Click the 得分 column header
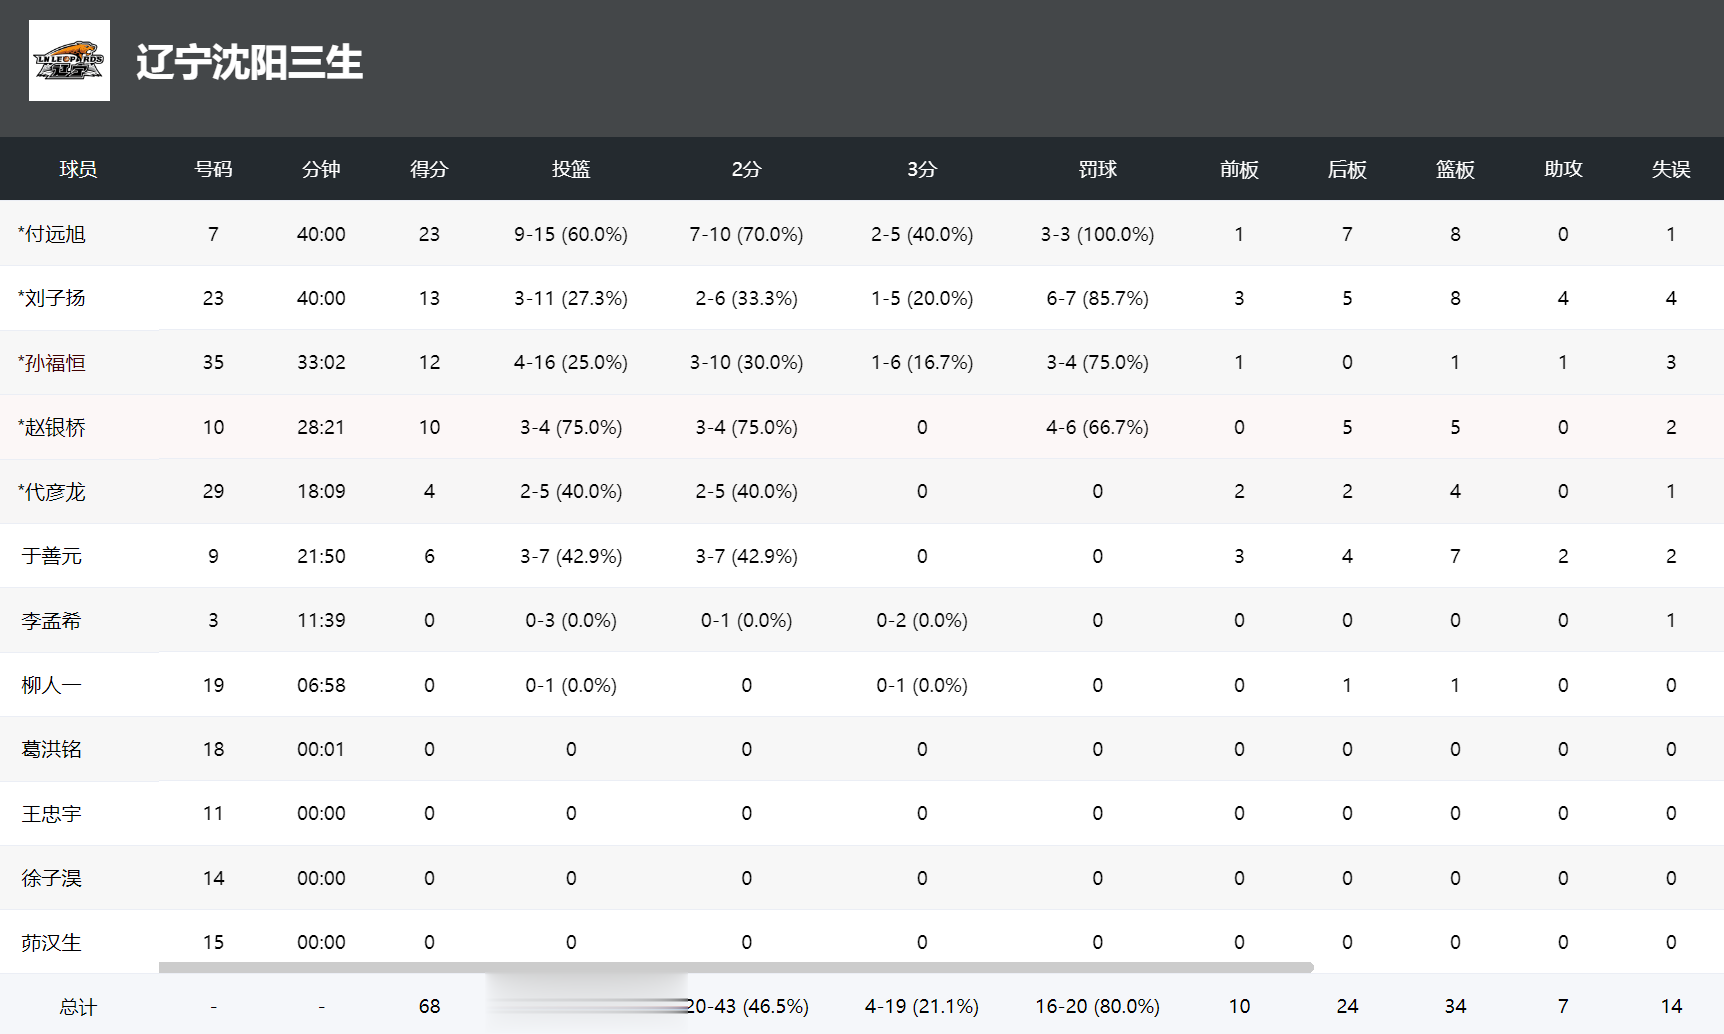 (429, 169)
